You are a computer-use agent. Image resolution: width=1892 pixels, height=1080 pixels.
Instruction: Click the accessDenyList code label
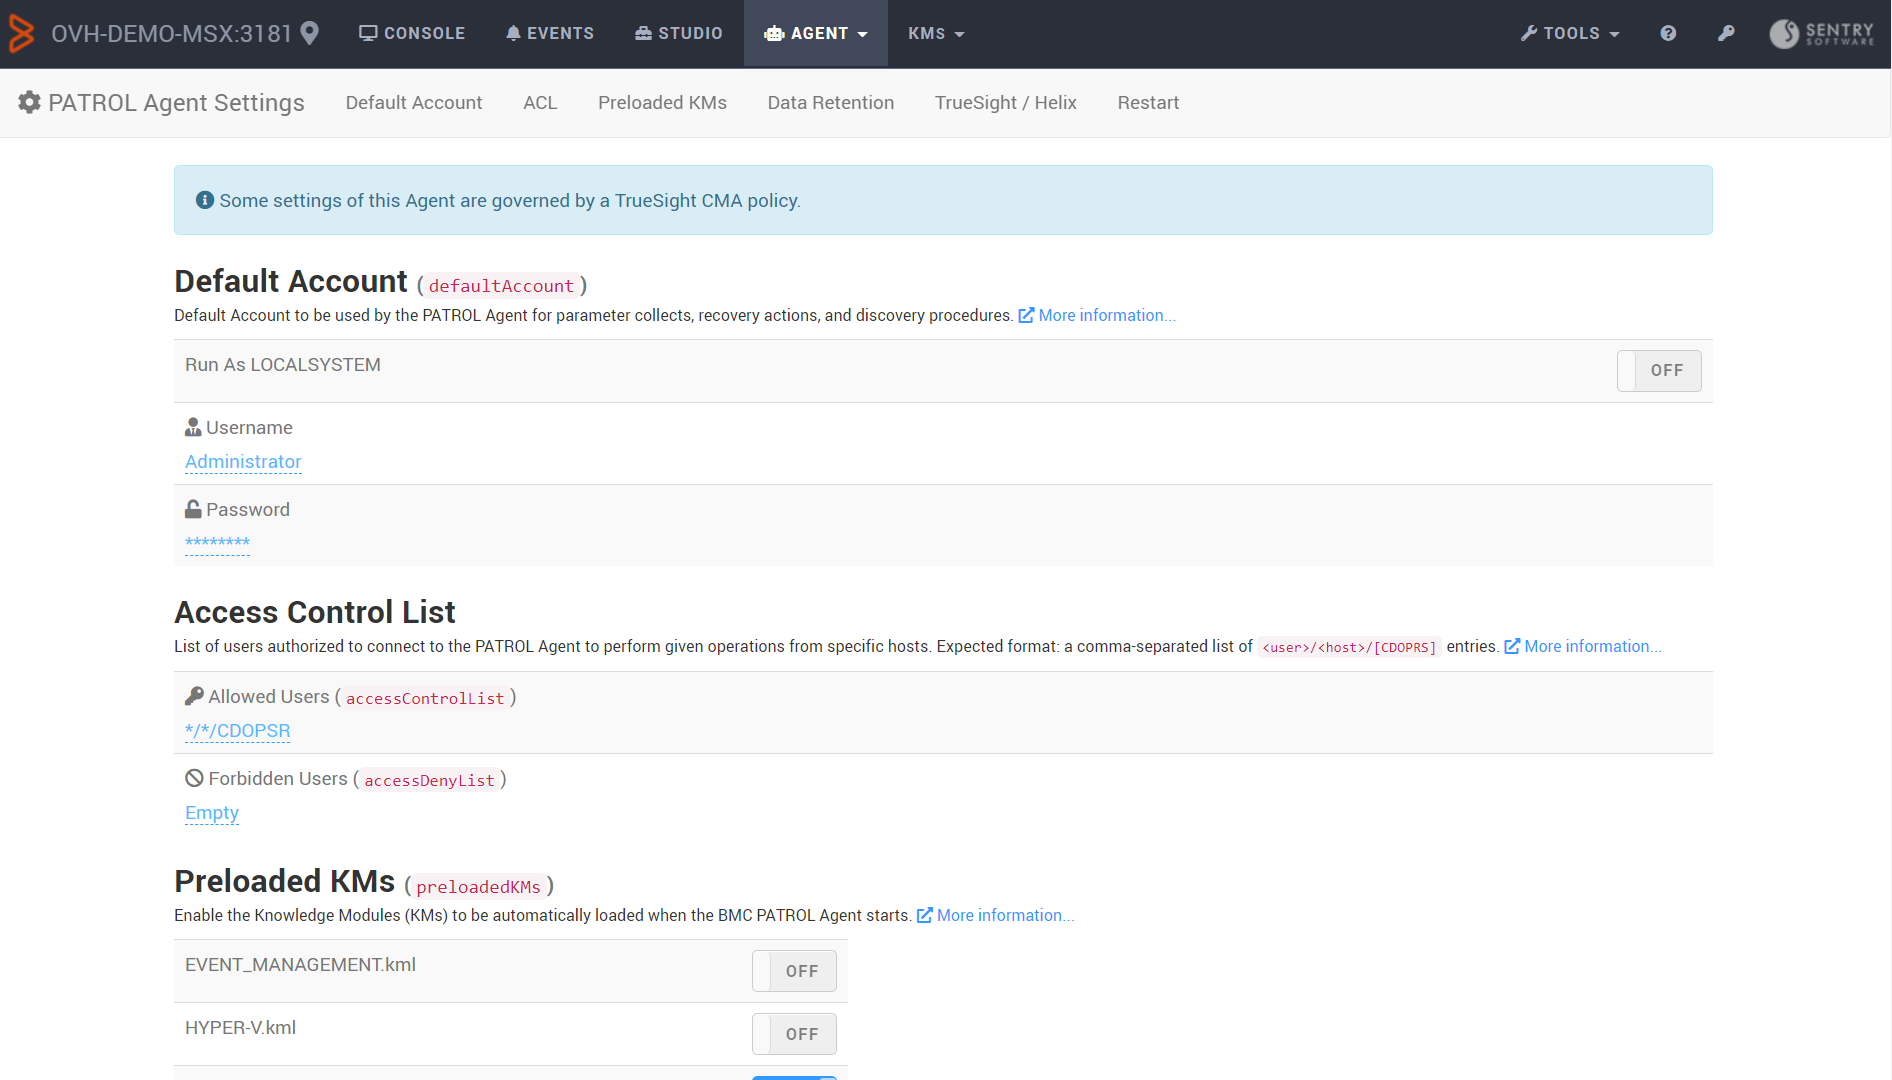429,780
